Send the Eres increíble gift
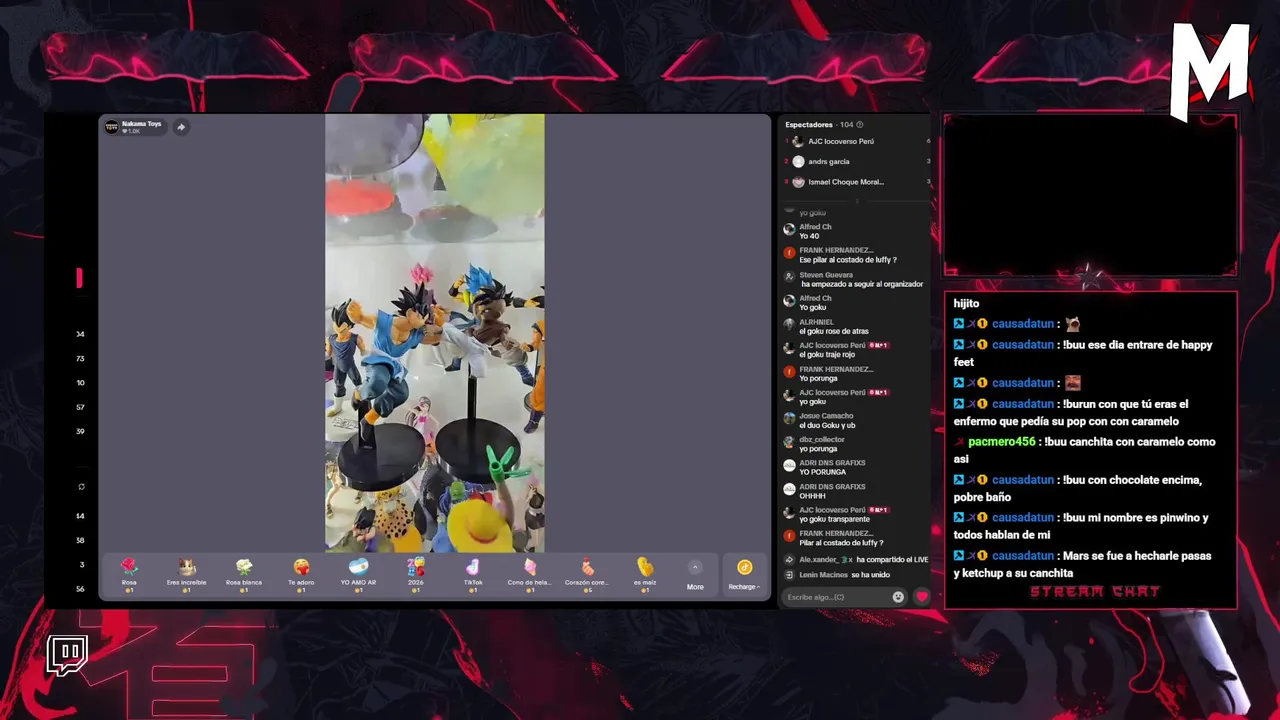The height and width of the screenshot is (720, 1280). (x=186, y=574)
